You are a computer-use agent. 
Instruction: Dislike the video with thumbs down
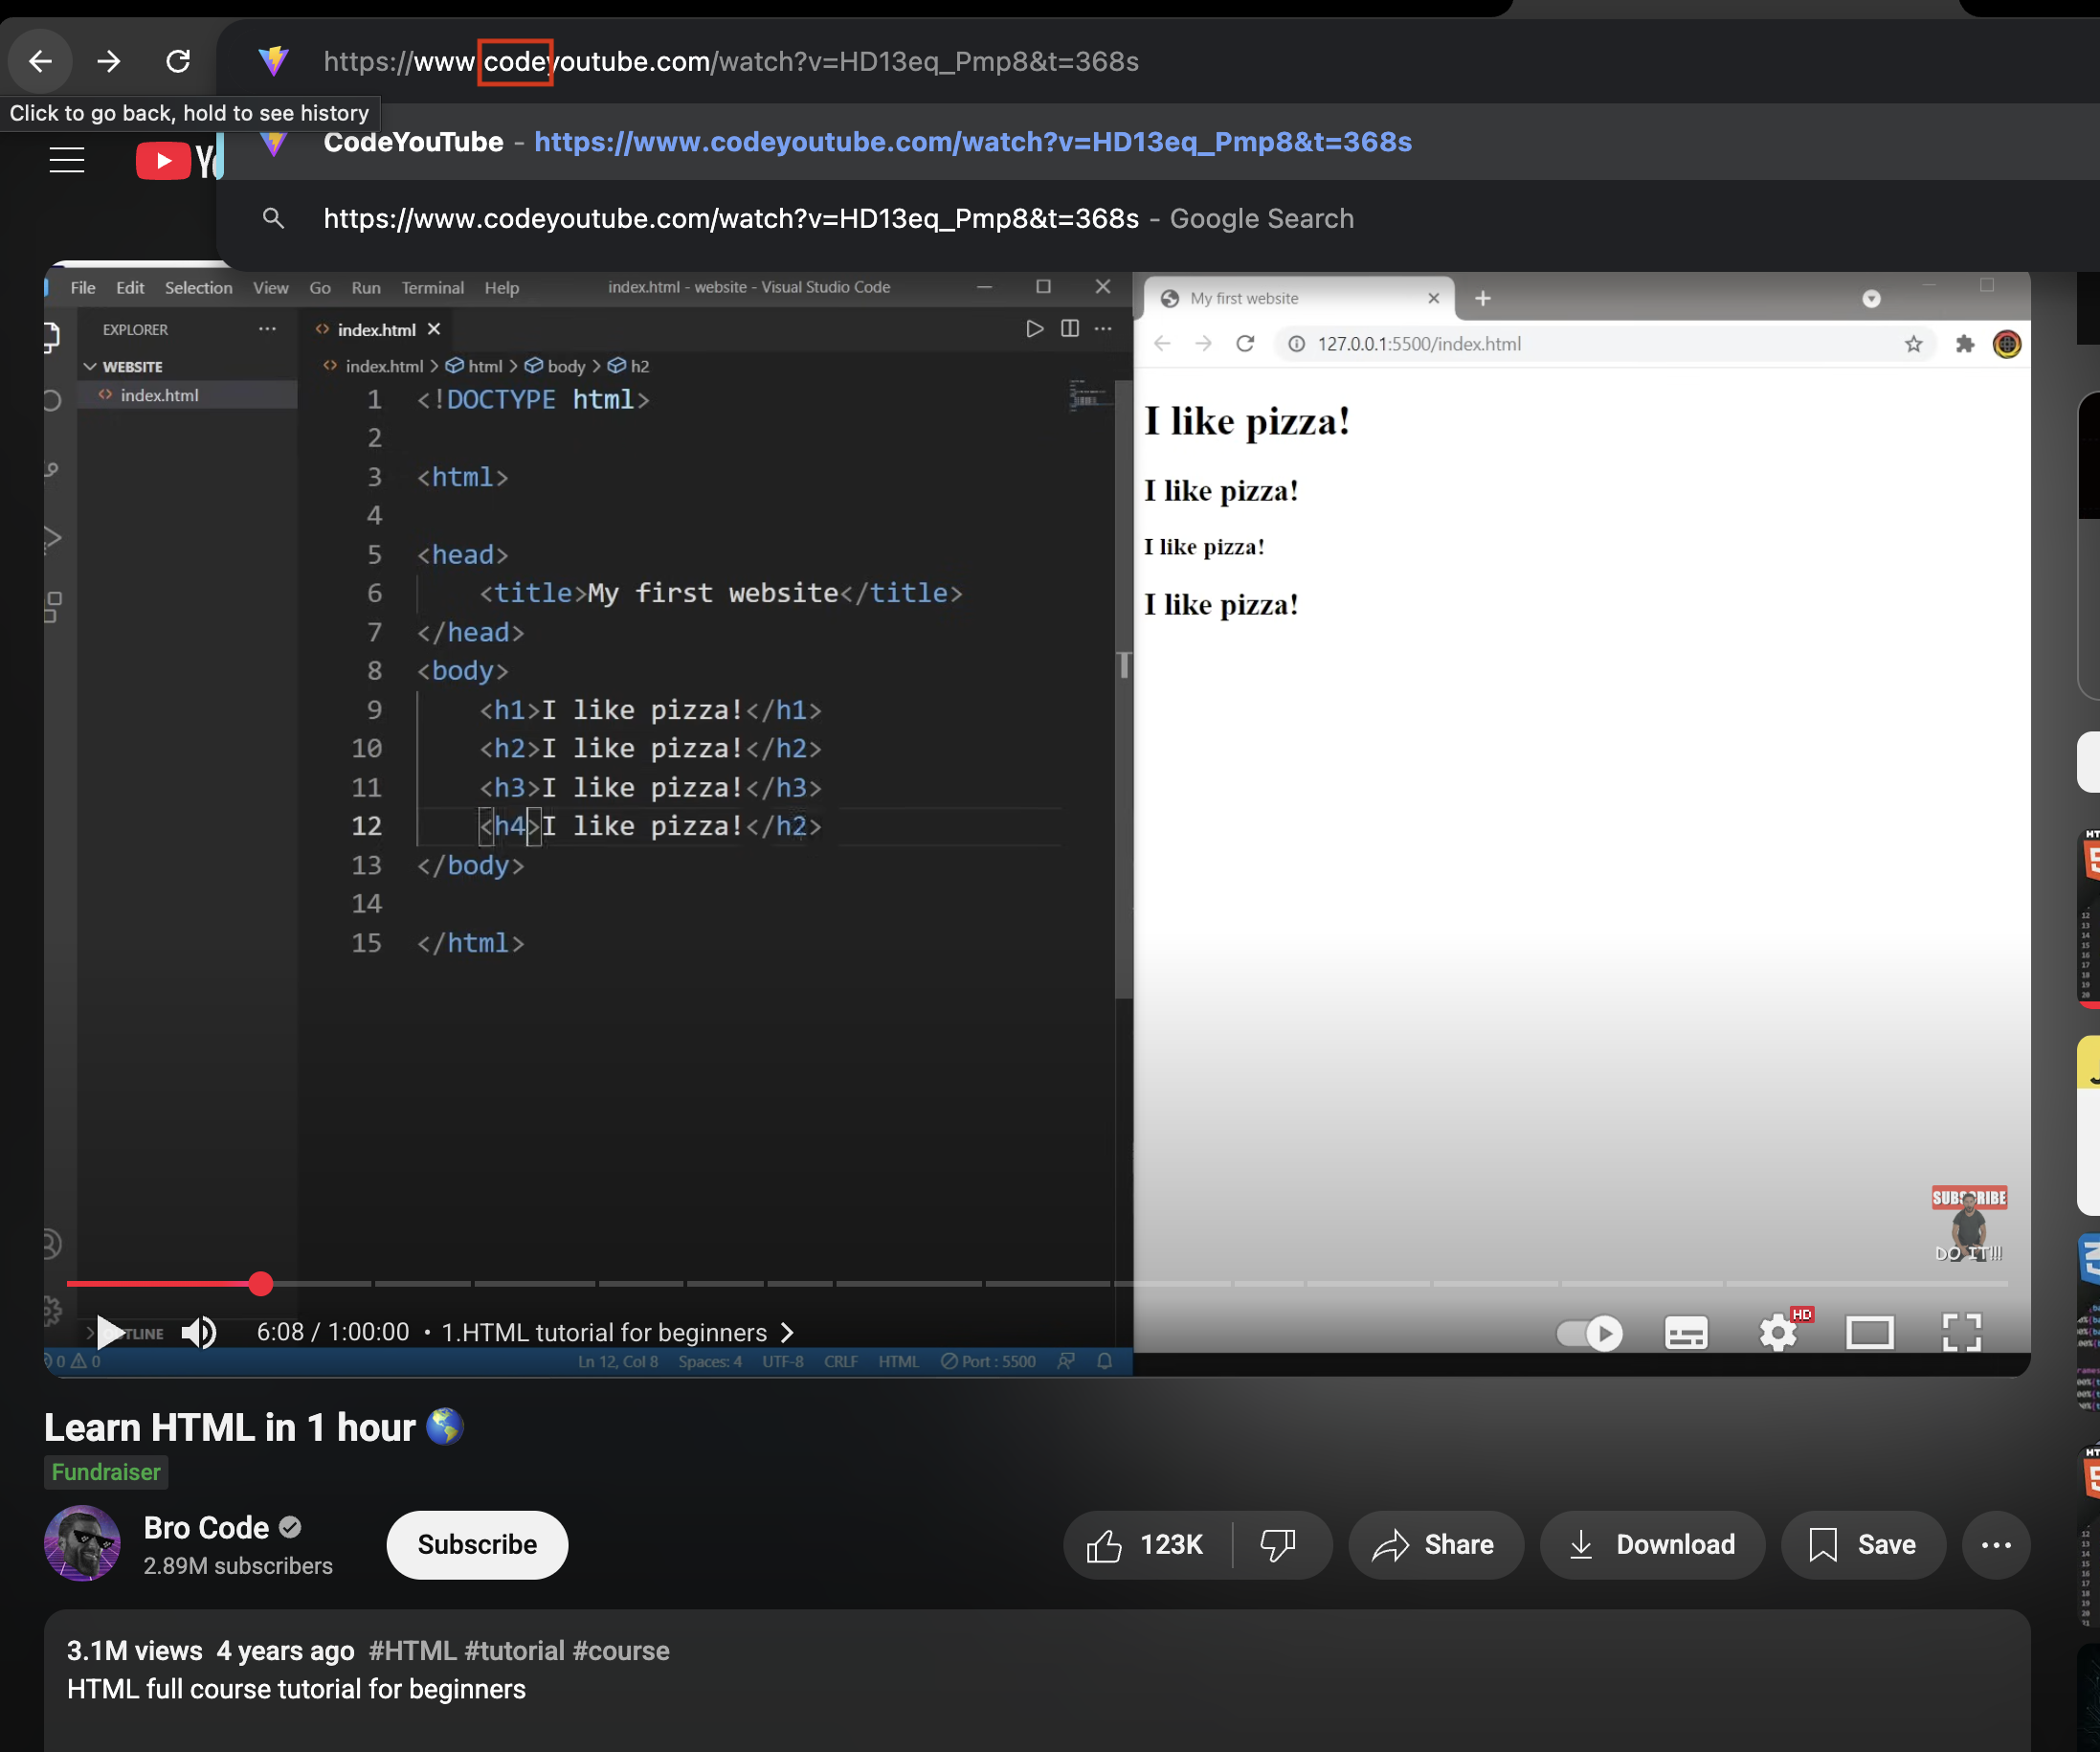pyautogui.click(x=1278, y=1545)
